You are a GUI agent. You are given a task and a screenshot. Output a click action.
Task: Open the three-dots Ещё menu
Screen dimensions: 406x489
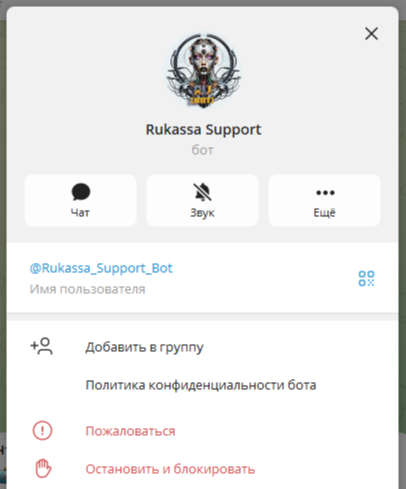point(325,192)
